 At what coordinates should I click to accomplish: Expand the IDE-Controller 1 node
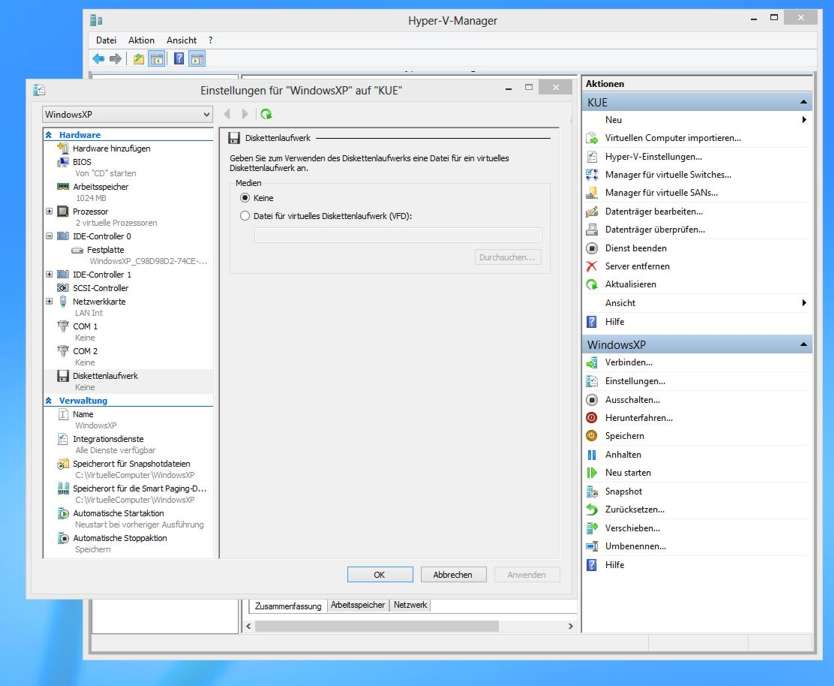pyautogui.click(x=49, y=274)
